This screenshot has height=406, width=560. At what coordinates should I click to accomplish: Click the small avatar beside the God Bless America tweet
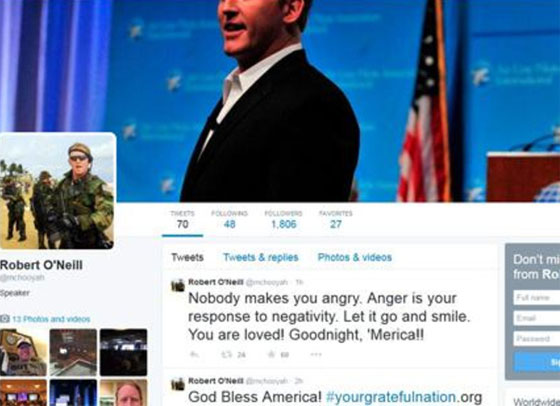(x=178, y=384)
